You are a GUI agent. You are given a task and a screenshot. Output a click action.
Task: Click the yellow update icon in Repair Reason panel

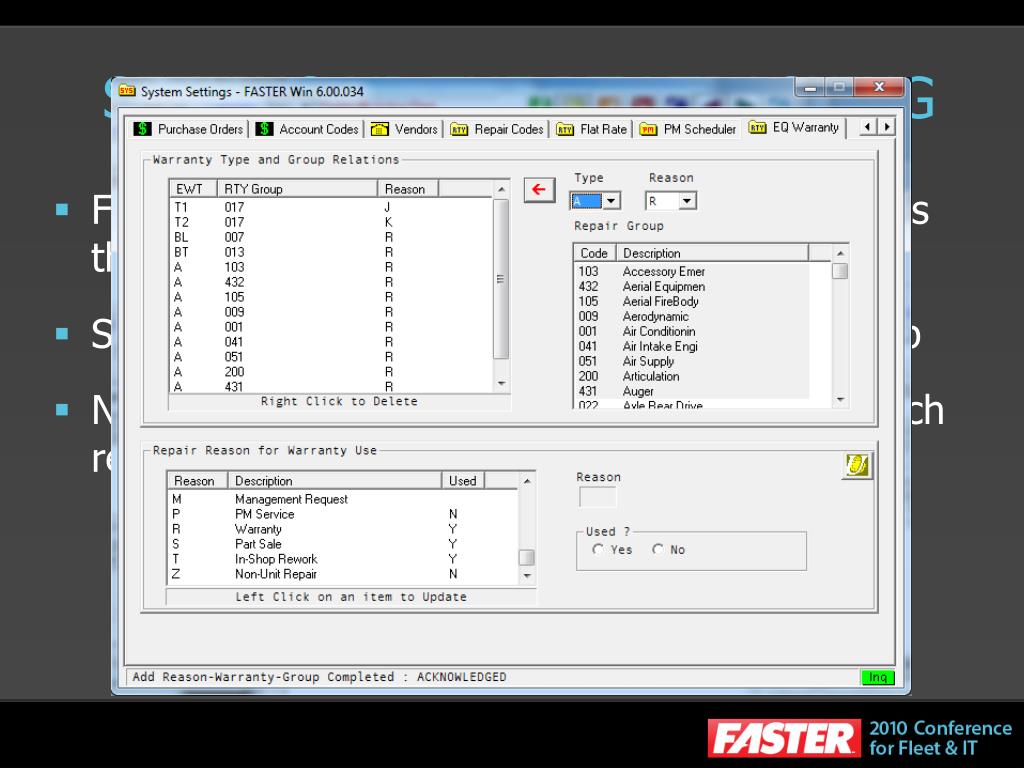[x=856, y=465]
